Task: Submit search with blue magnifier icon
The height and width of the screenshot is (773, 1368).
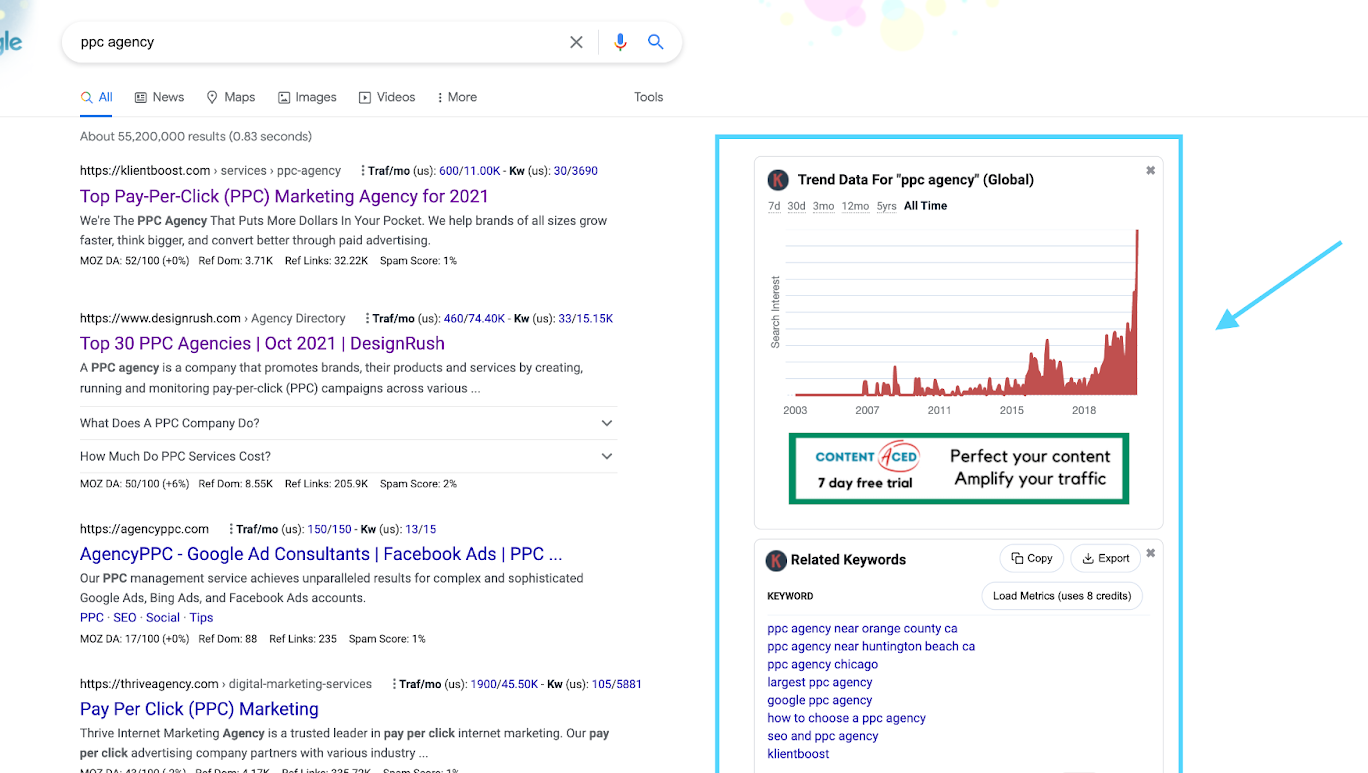Action: (656, 42)
